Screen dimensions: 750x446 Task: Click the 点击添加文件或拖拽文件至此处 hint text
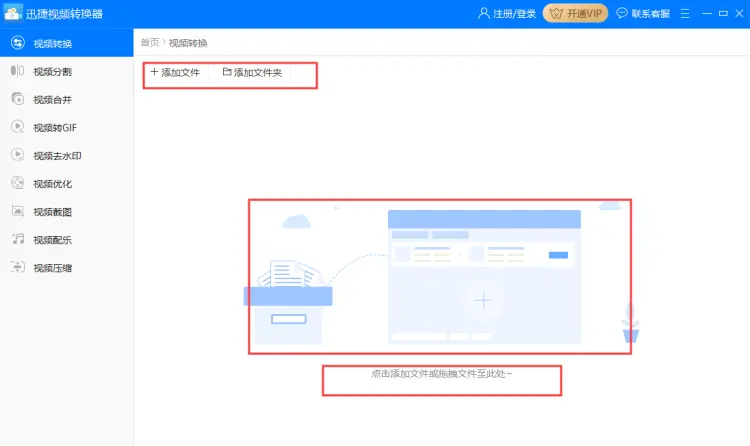441,374
